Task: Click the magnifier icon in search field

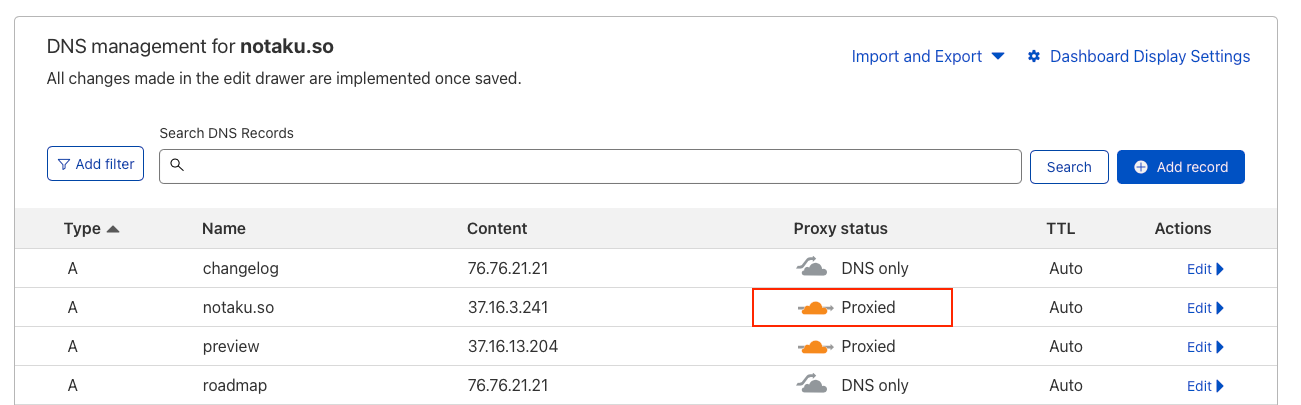Action: click(x=177, y=165)
